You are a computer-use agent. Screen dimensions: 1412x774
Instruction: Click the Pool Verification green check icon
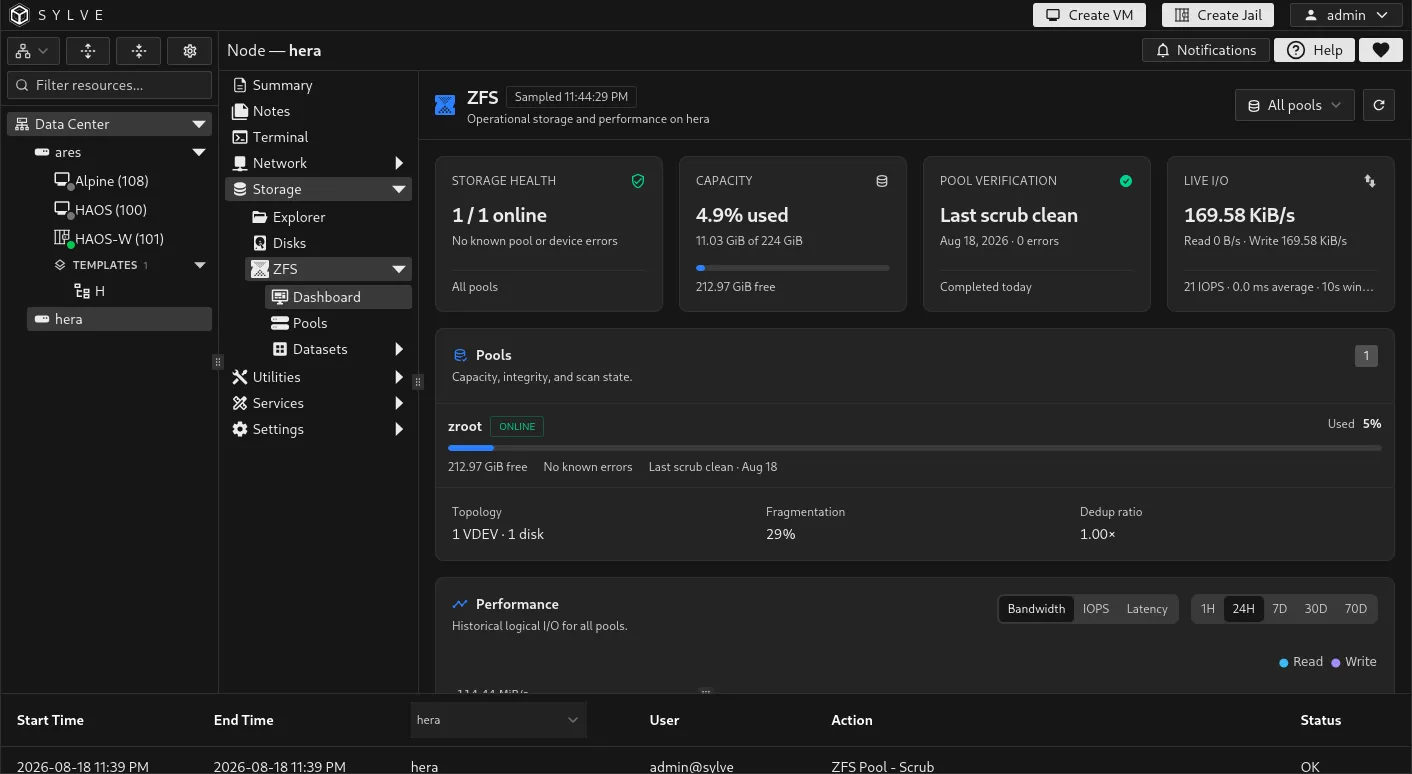pos(1126,181)
